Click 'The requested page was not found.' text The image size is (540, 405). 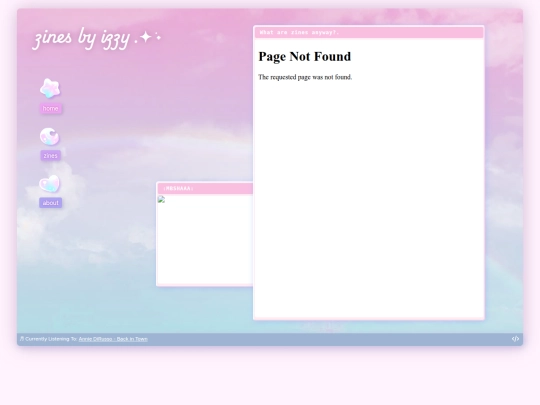[x=305, y=77]
